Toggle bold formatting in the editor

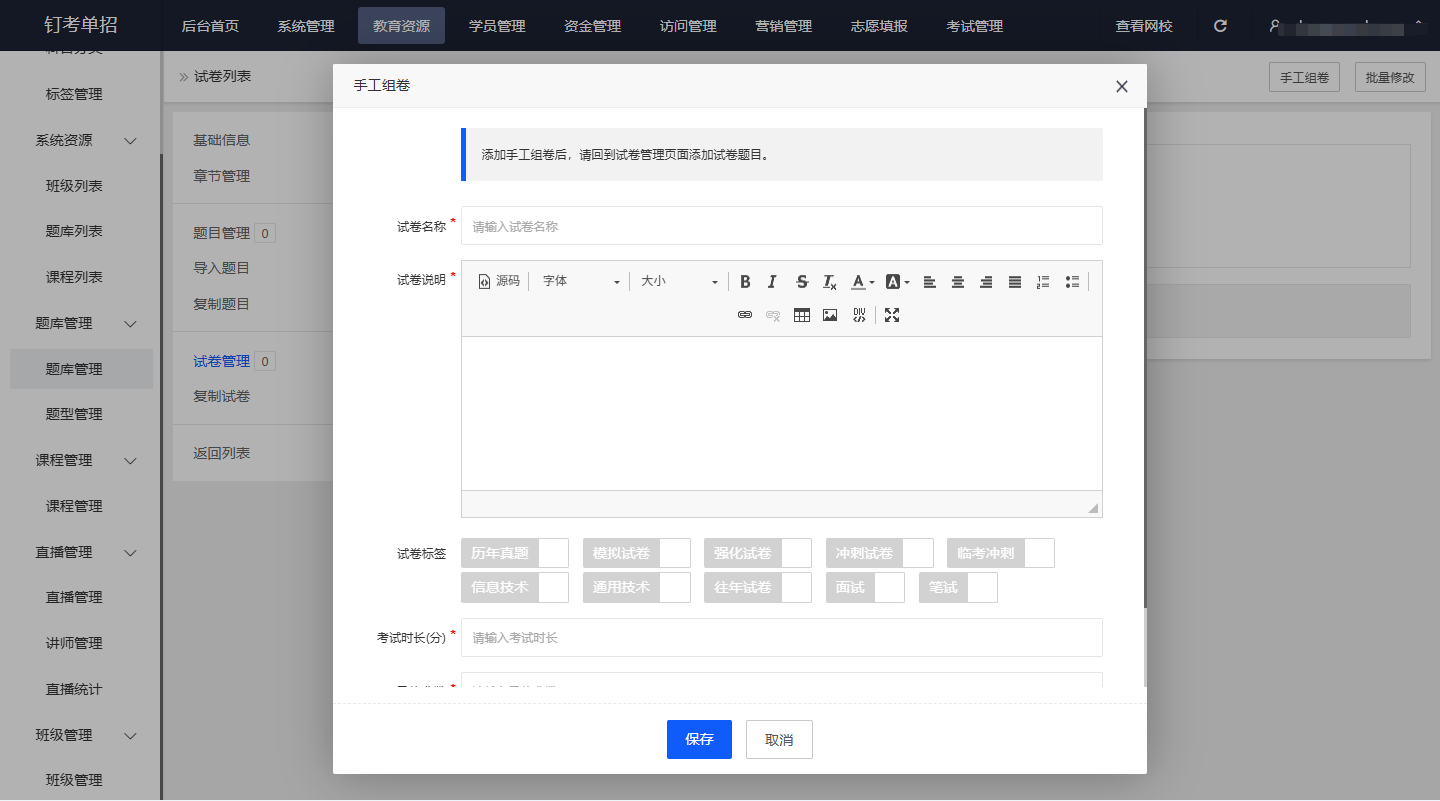[x=745, y=282]
